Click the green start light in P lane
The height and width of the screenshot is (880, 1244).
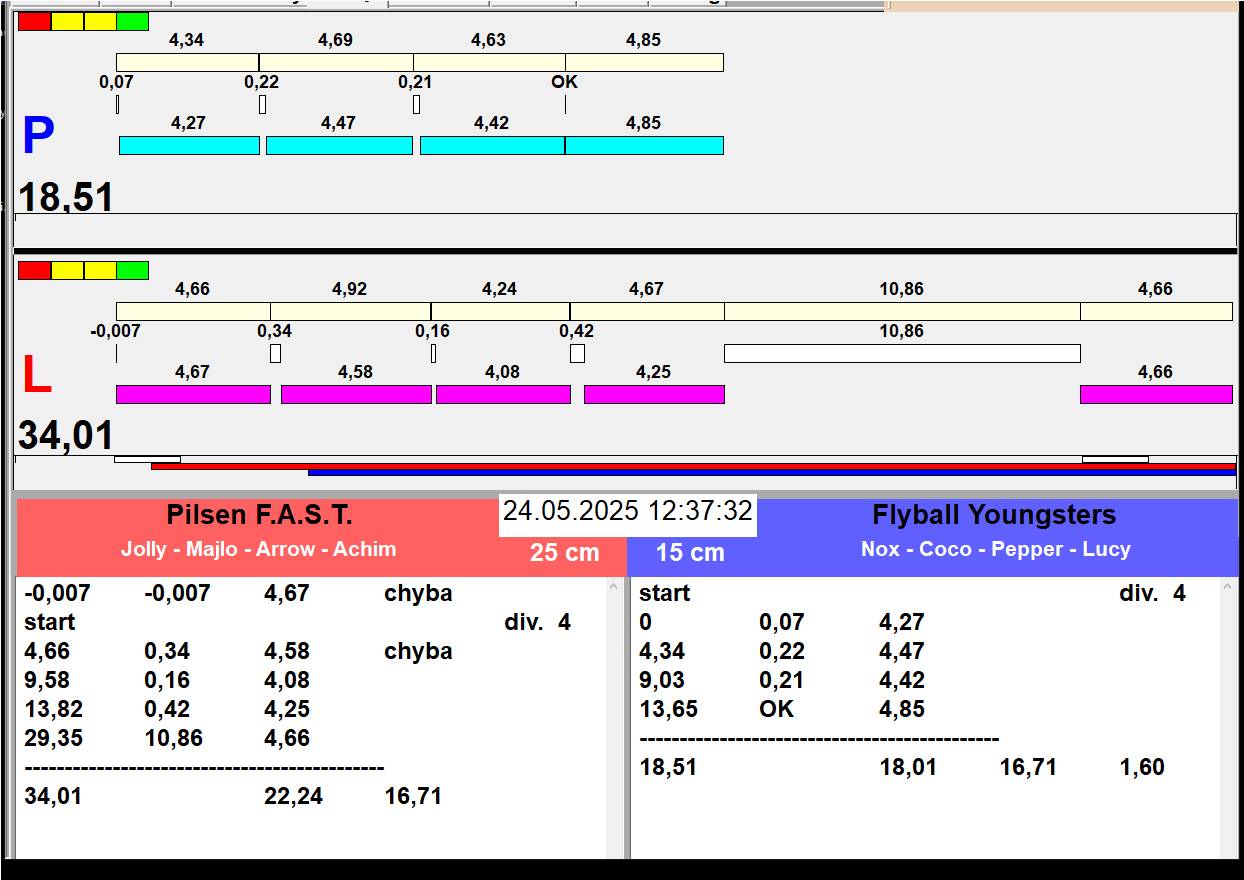click(x=132, y=21)
